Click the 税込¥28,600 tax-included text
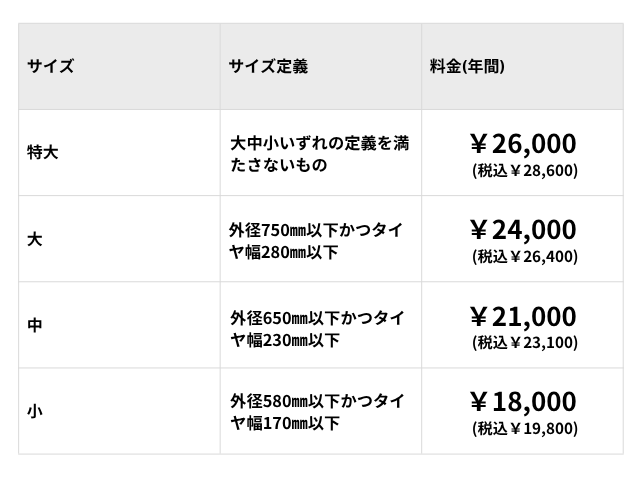Screen dimensions: 640x480 point(525,170)
